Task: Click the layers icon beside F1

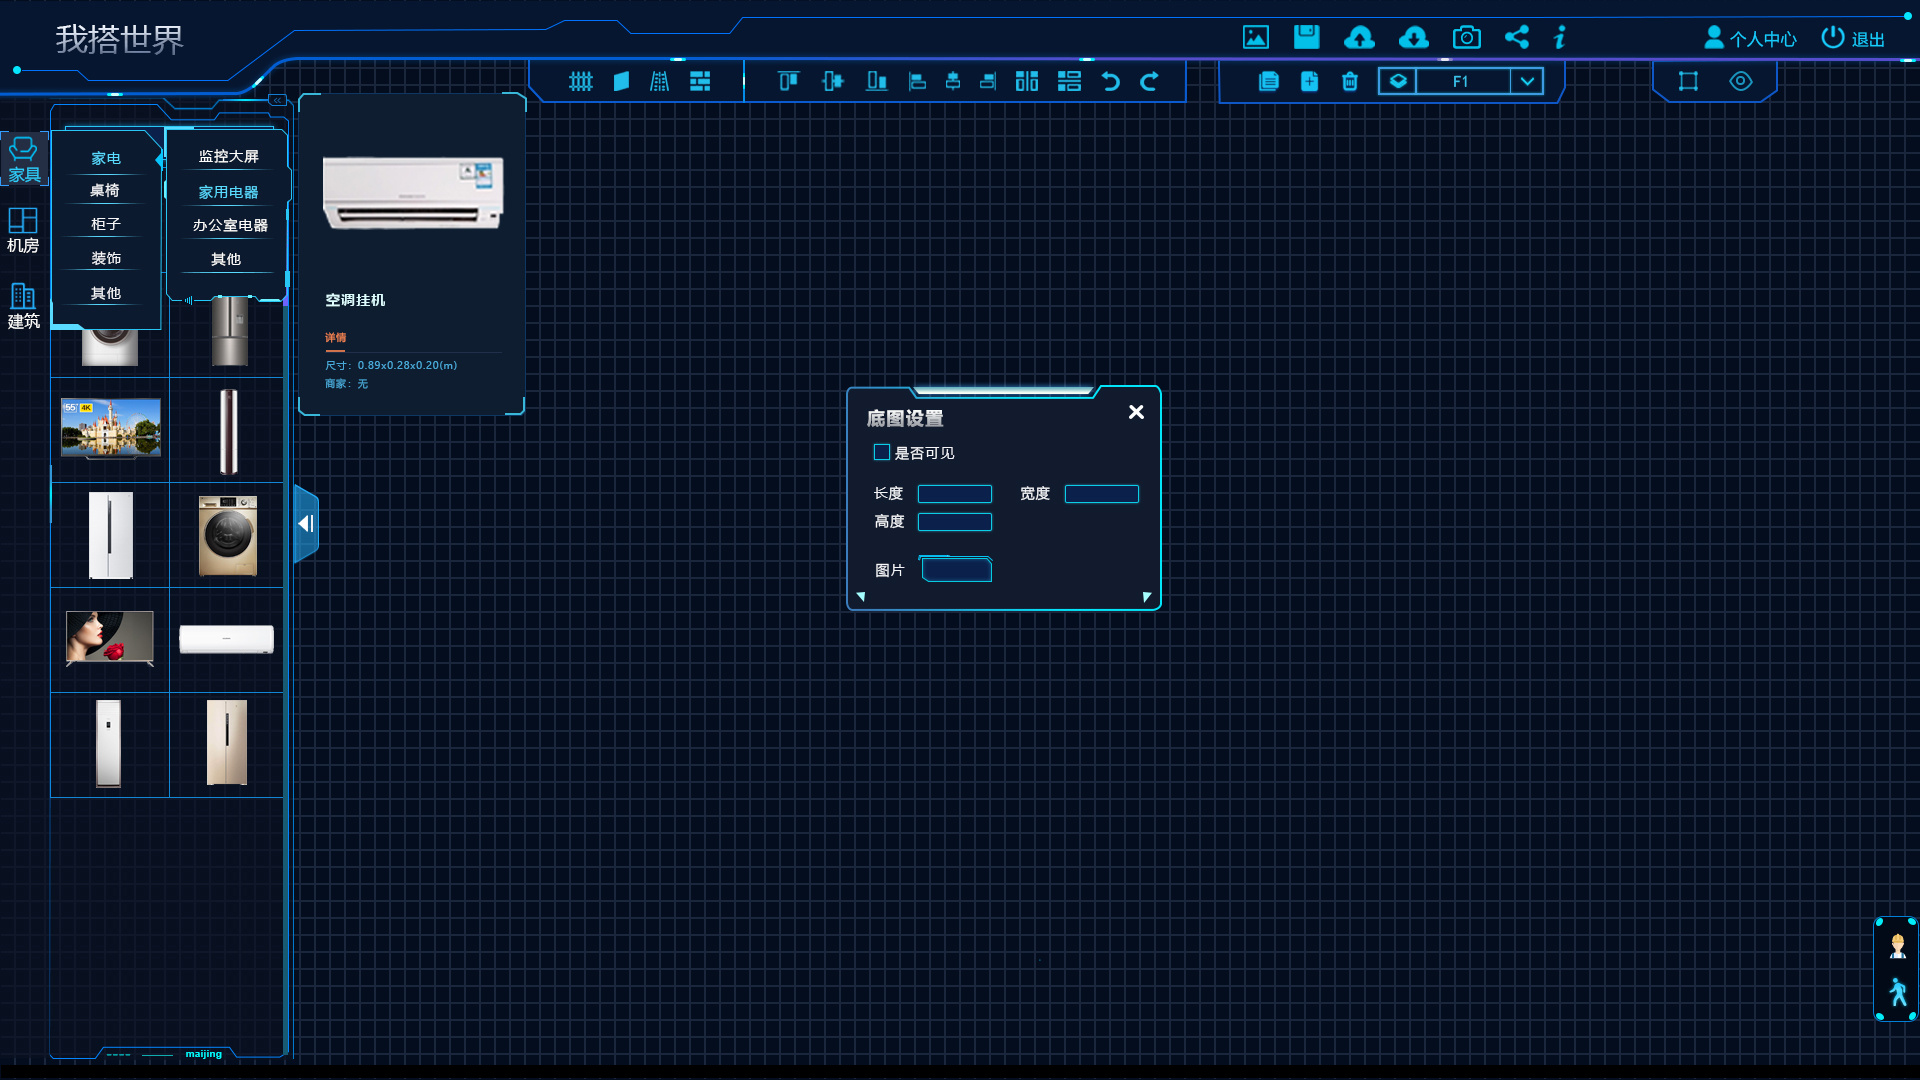Action: (1398, 81)
